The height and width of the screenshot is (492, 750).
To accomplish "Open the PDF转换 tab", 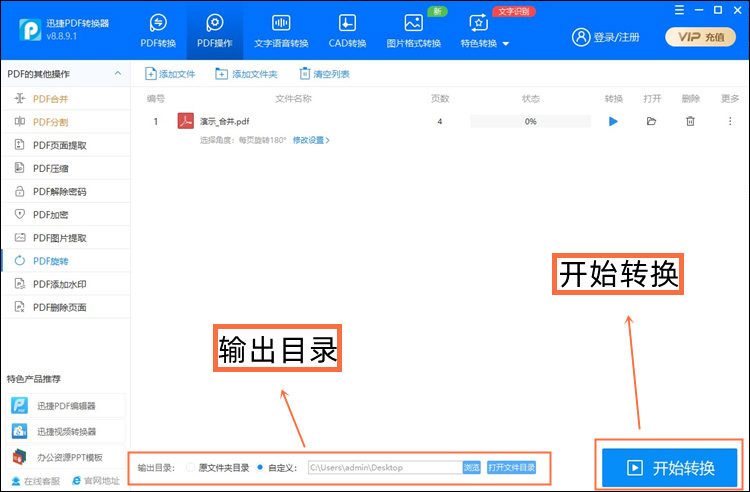I will coord(158,31).
